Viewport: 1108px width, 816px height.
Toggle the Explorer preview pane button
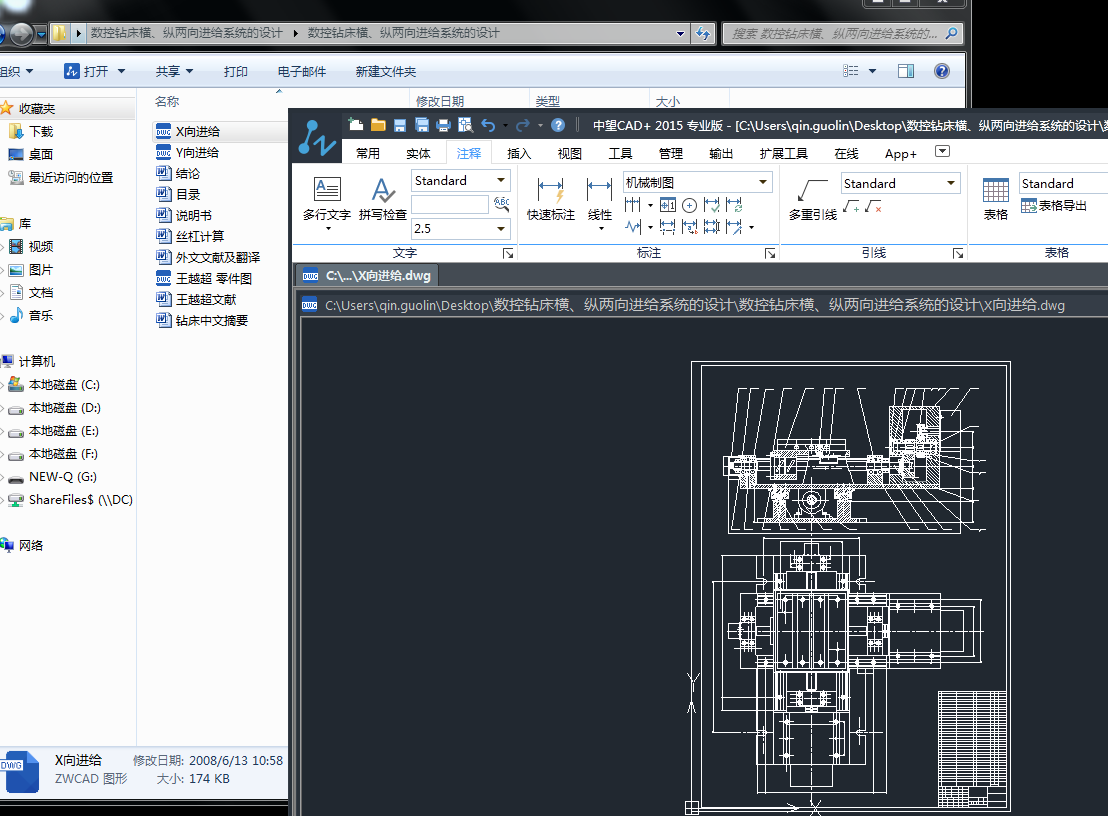pos(906,71)
